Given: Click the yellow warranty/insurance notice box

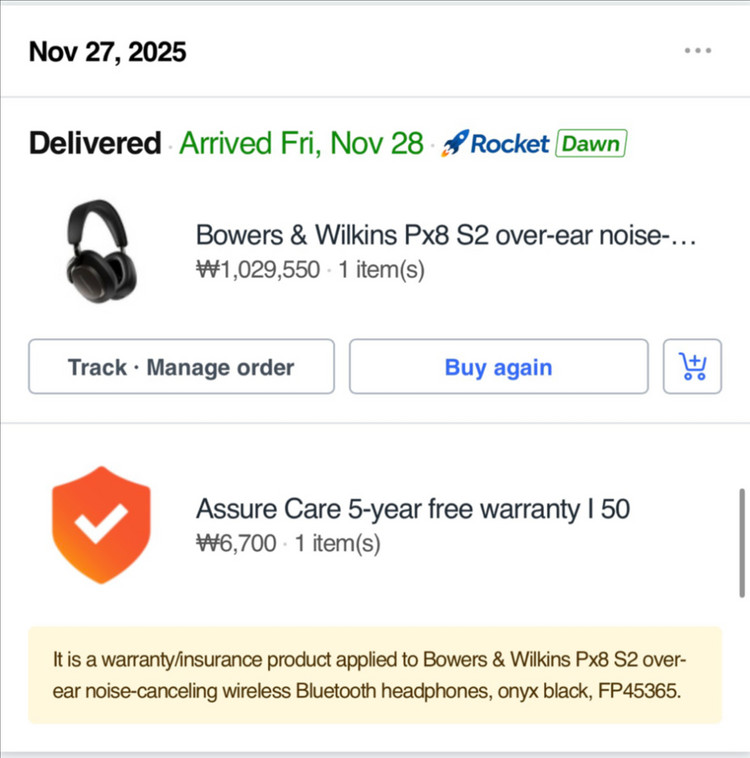Looking at the screenshot, I should (375, 675).
